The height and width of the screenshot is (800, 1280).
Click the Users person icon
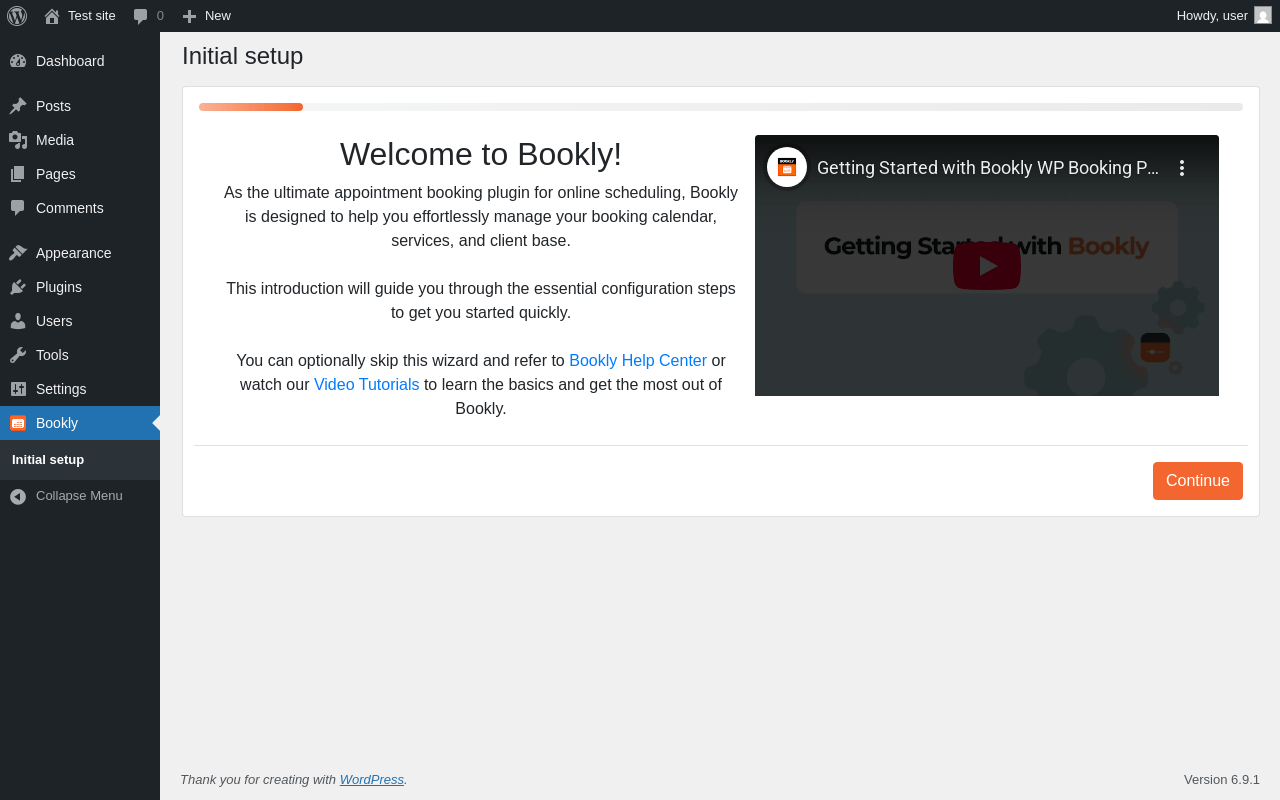click(x=18, y=321)
